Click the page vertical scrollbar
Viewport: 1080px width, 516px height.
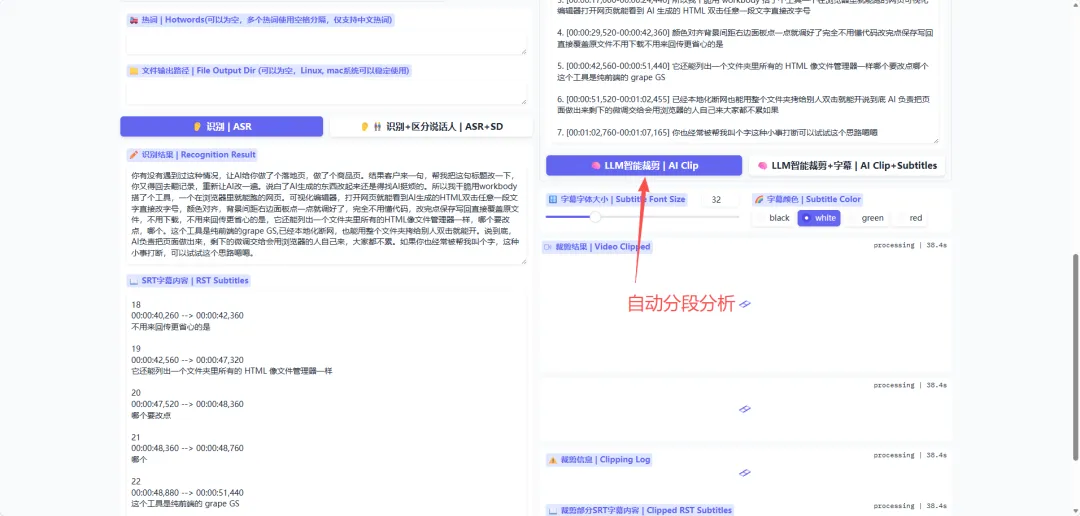(x=1076, y=357)
